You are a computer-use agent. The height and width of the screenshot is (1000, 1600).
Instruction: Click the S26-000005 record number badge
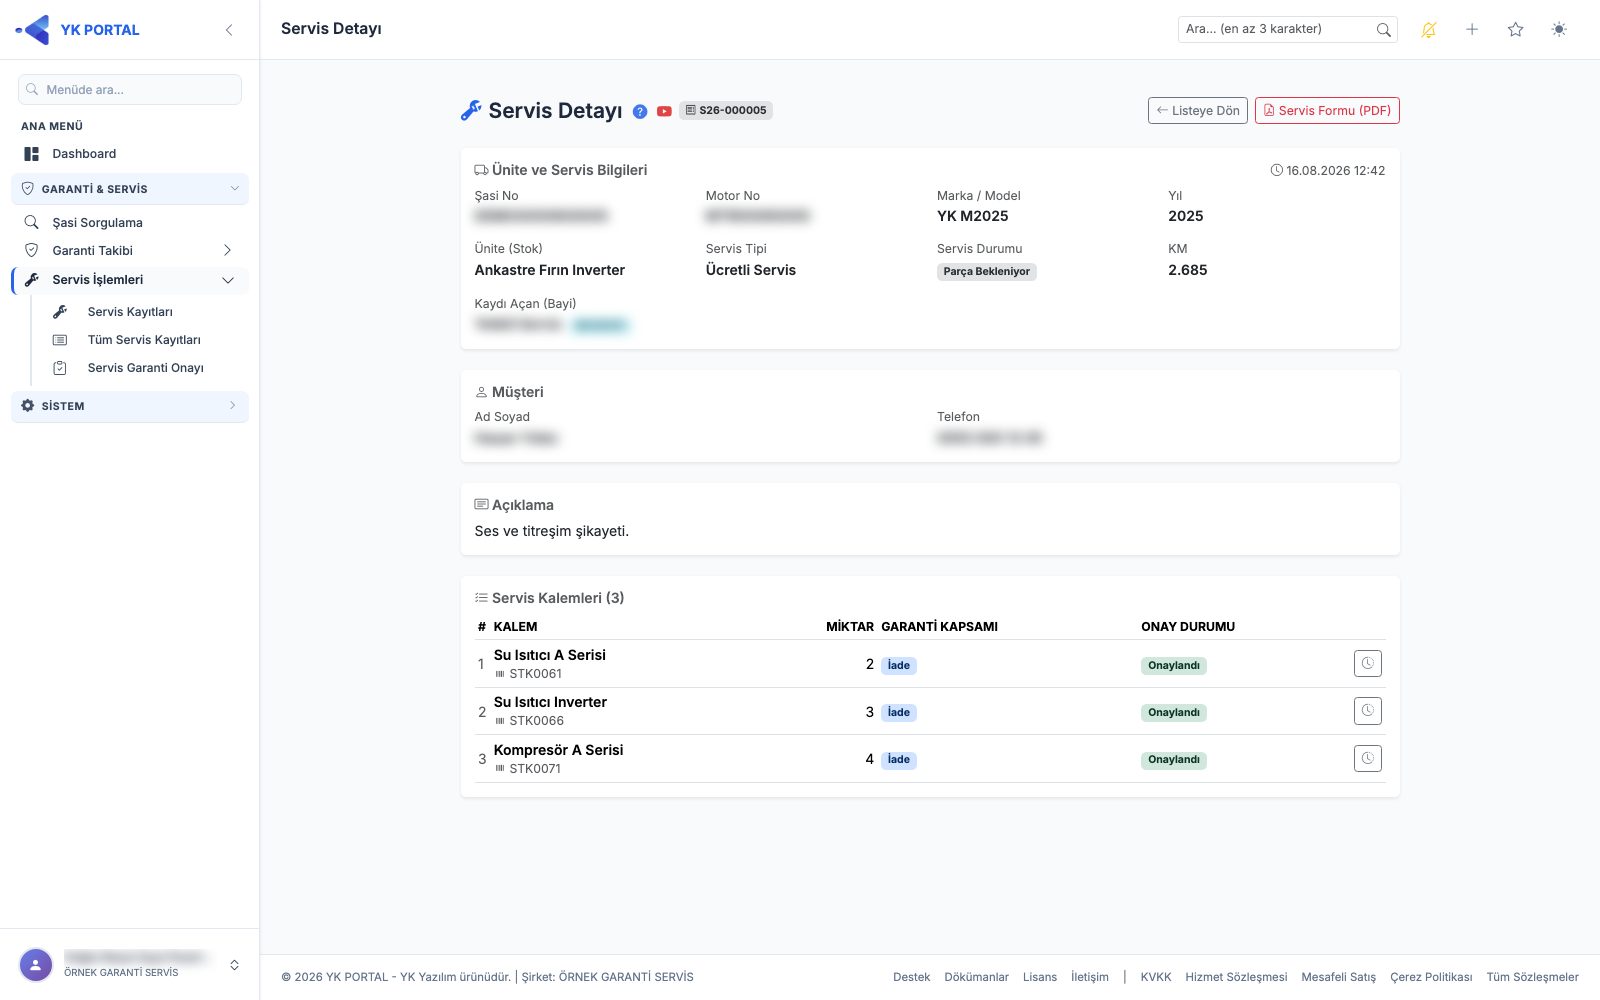click(726, 111)
